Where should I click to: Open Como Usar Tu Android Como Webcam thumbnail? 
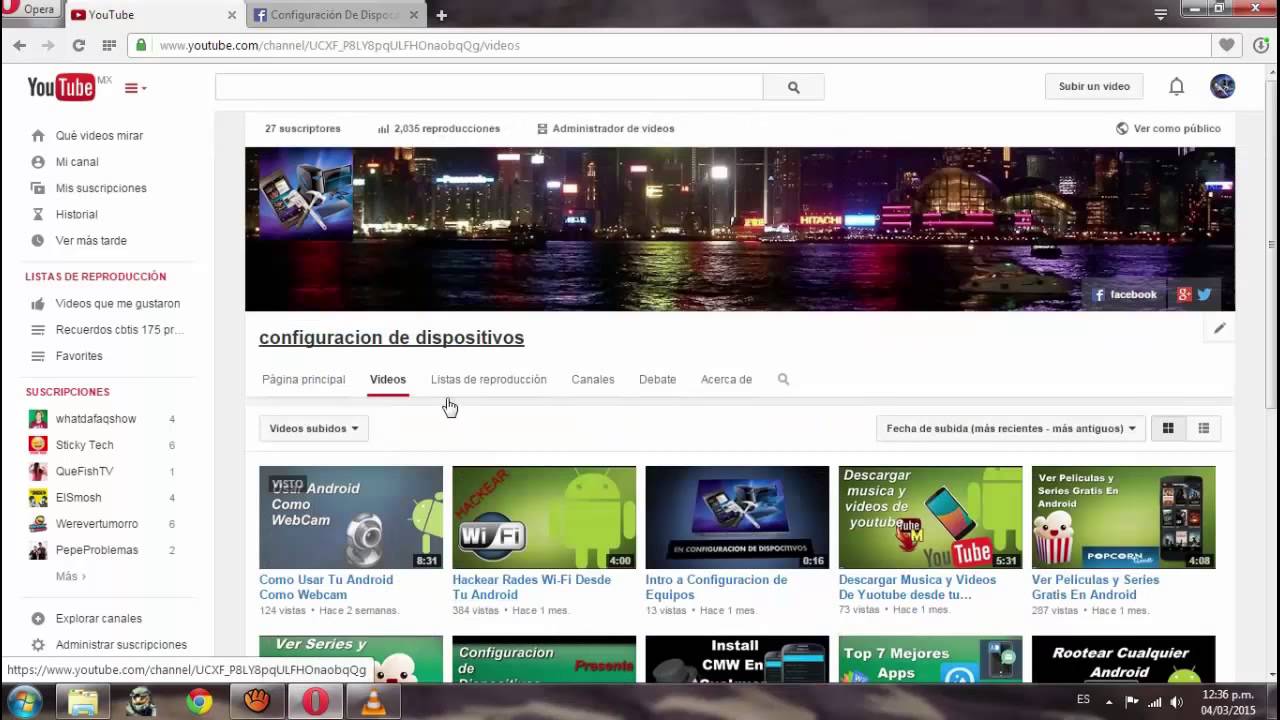(x=351, y=517)
